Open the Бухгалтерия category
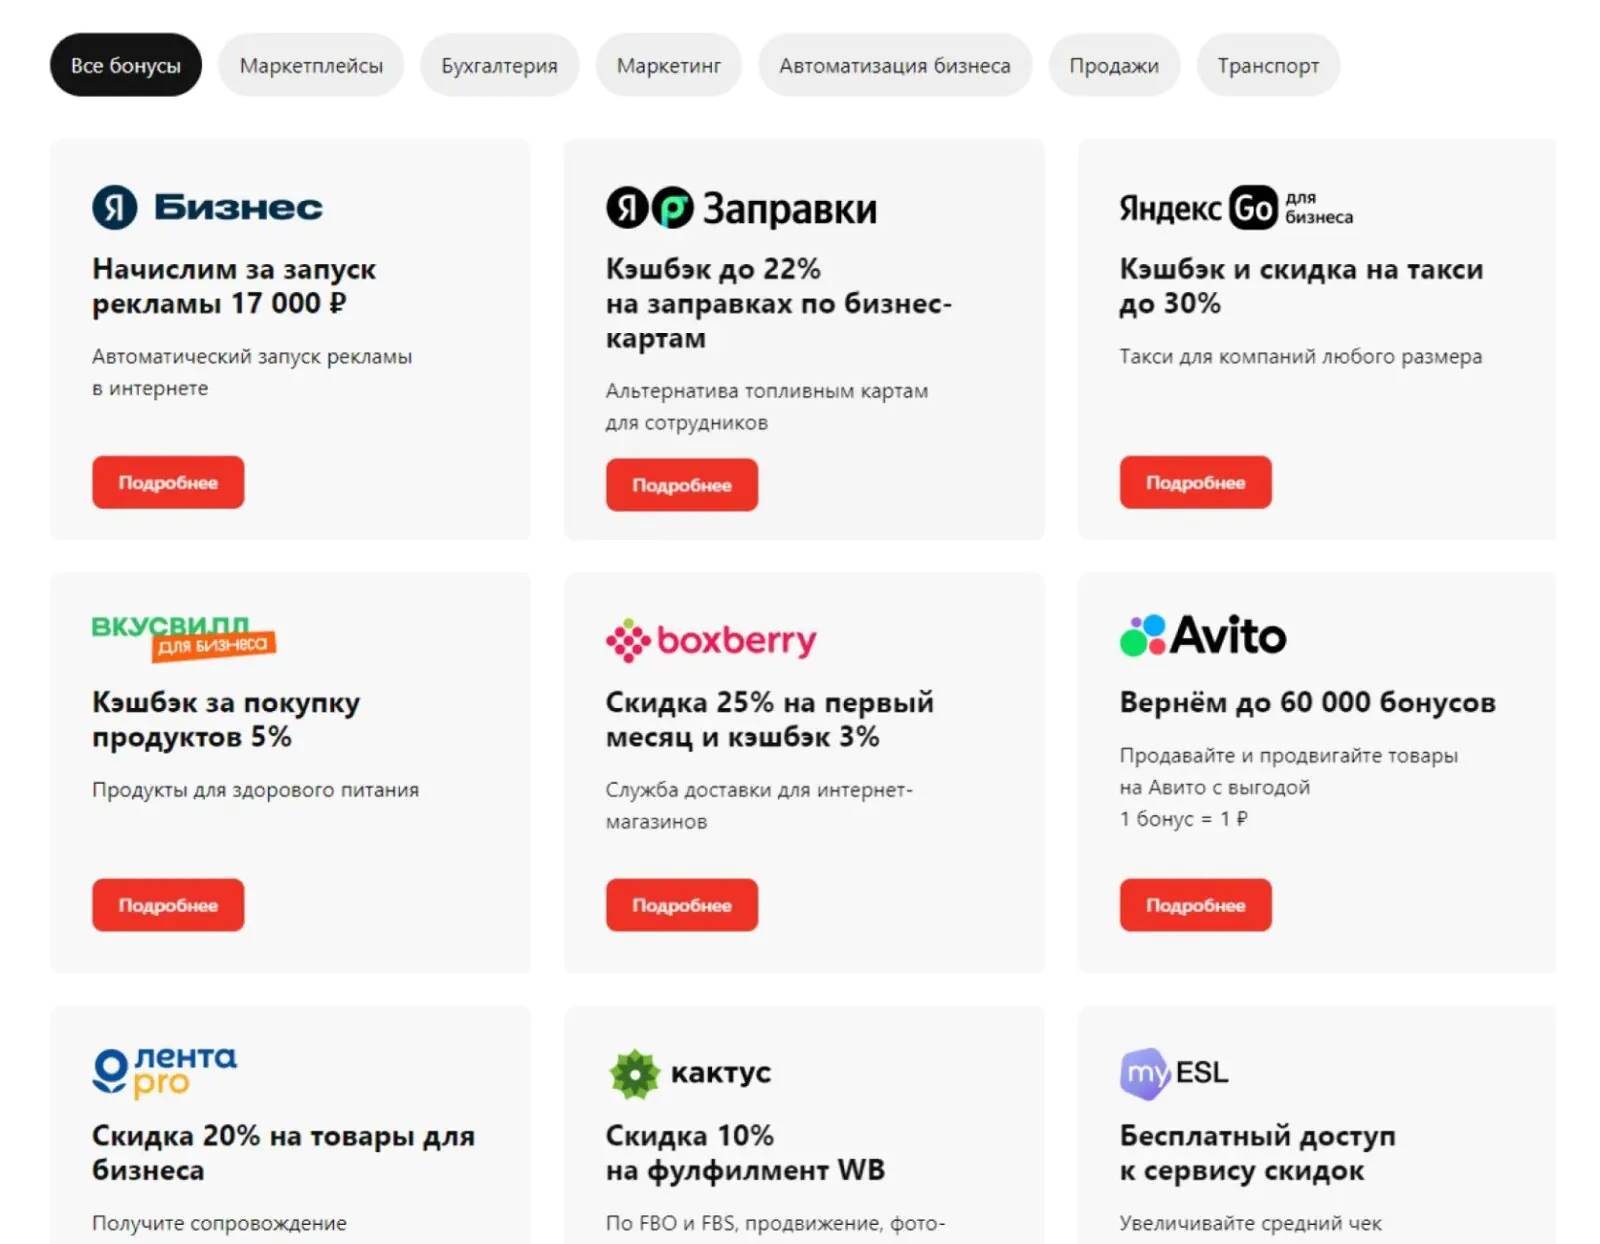 coord(499,65)
